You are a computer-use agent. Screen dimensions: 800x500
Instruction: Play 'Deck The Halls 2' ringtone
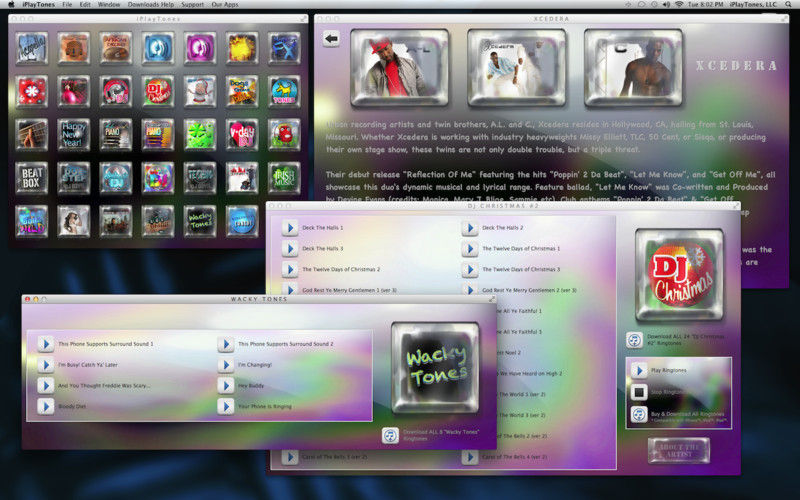470,228
